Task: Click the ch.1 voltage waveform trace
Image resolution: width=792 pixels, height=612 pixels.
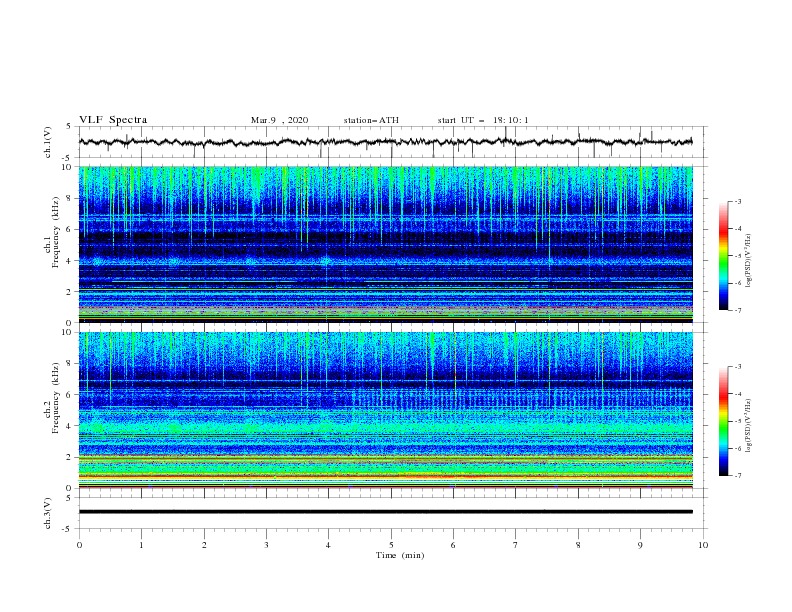Action: point(385,142)
